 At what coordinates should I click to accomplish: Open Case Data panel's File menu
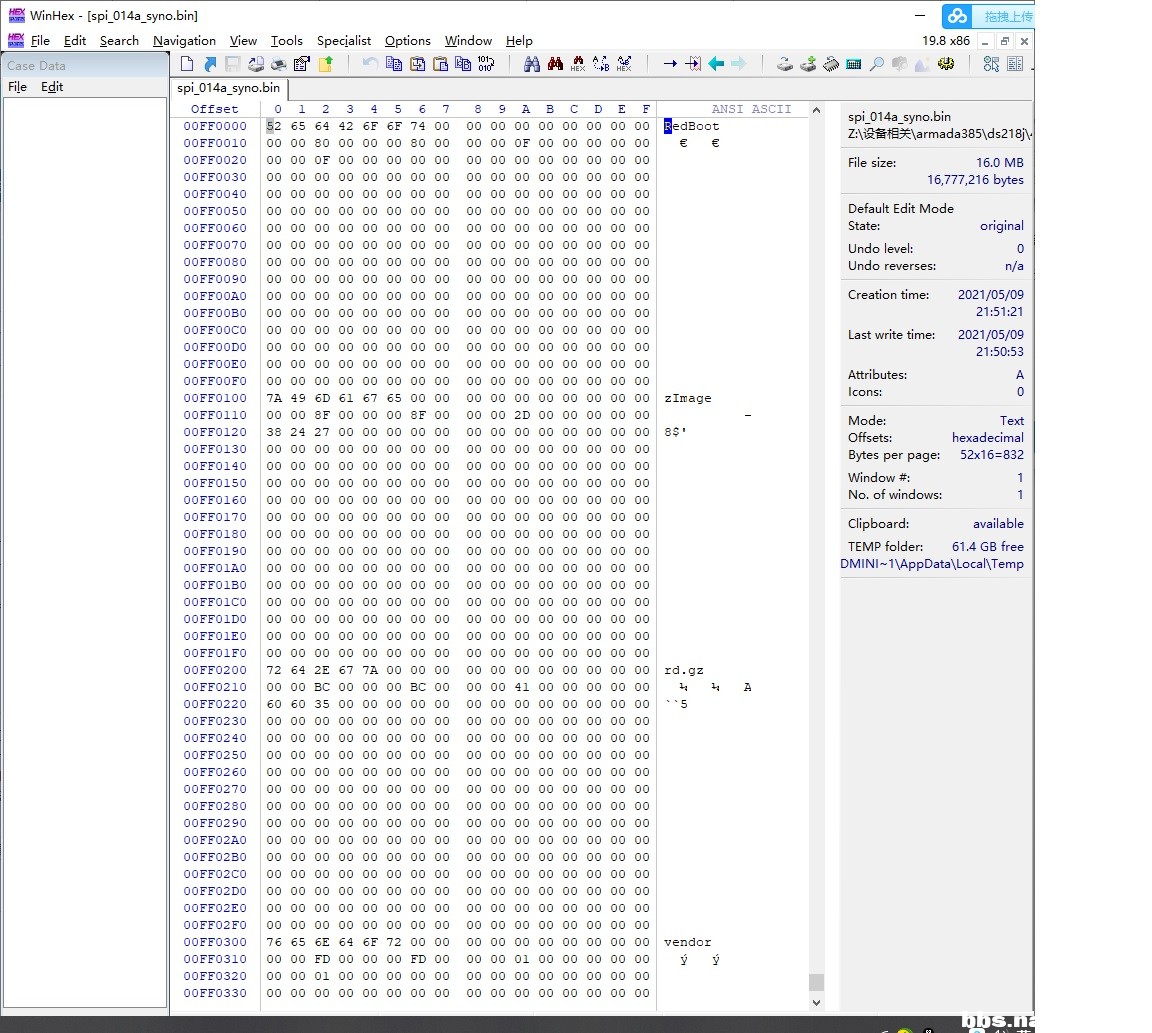18,87
